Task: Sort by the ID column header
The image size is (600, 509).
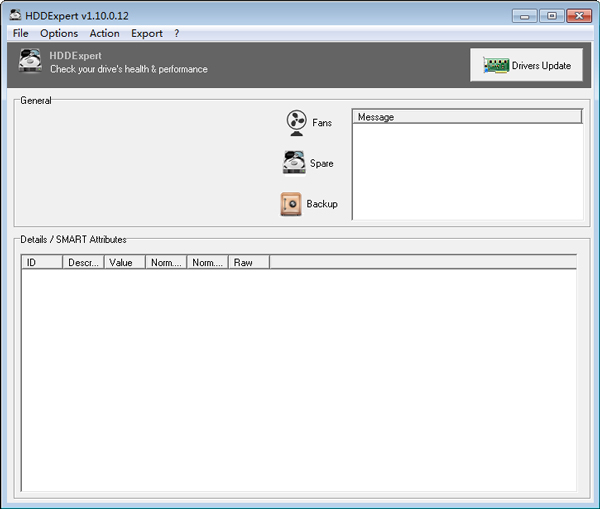Action: pos(42,263)
